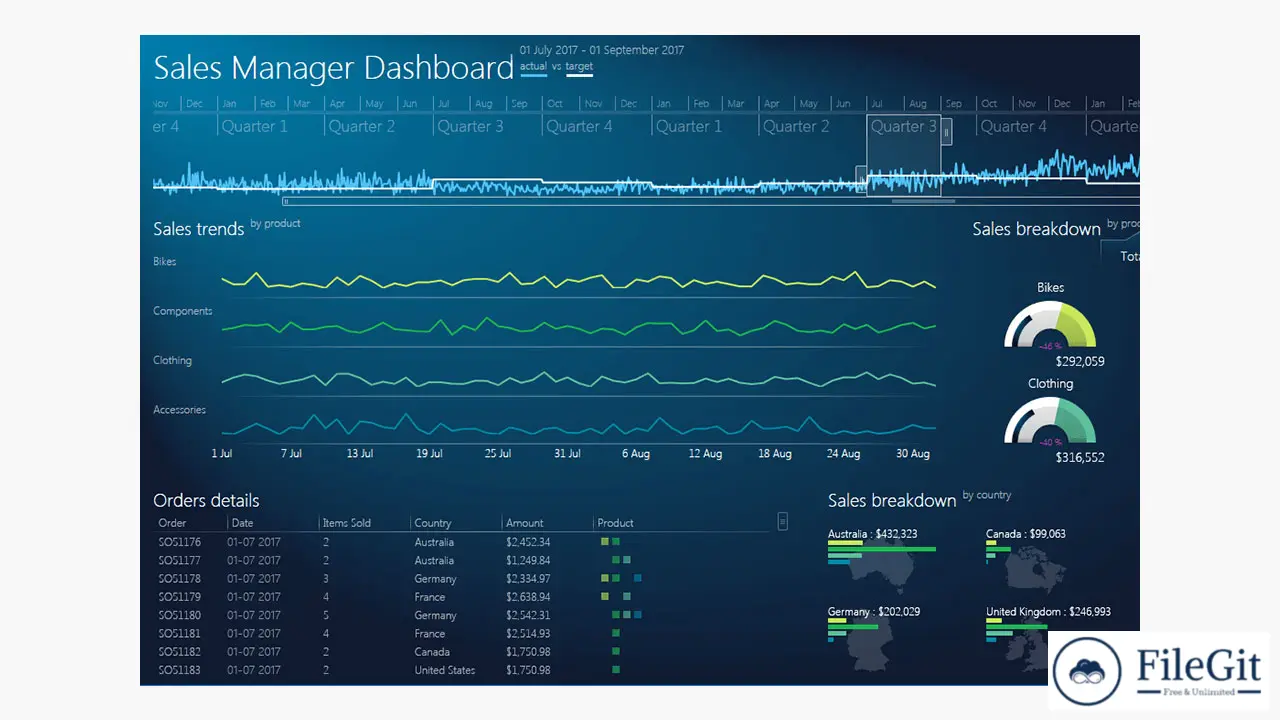1280x720 pixels.
Task: Click the 'target' legend item
Action: tap(579, 67)
